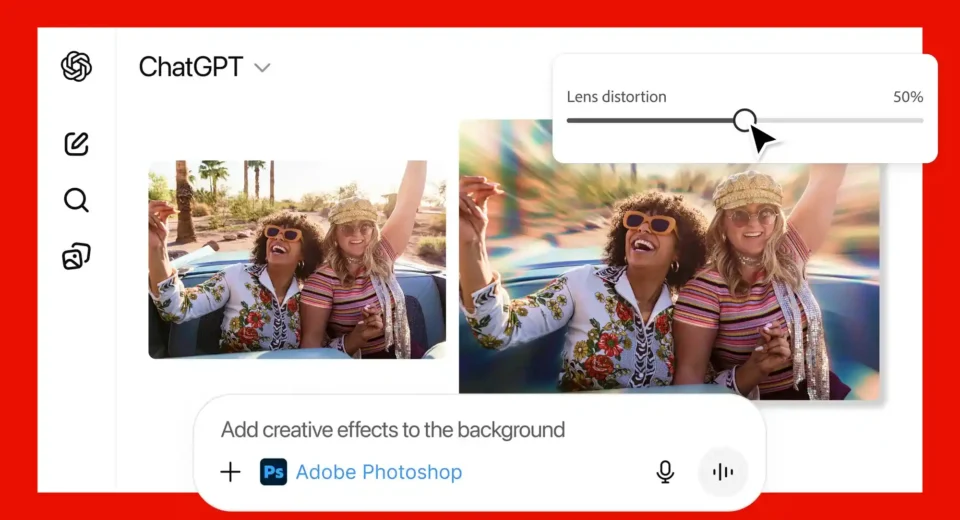This screenshot has width=960, height=520.
Task: Click the Lens distortion slider handle
Action: pos(744,120)
